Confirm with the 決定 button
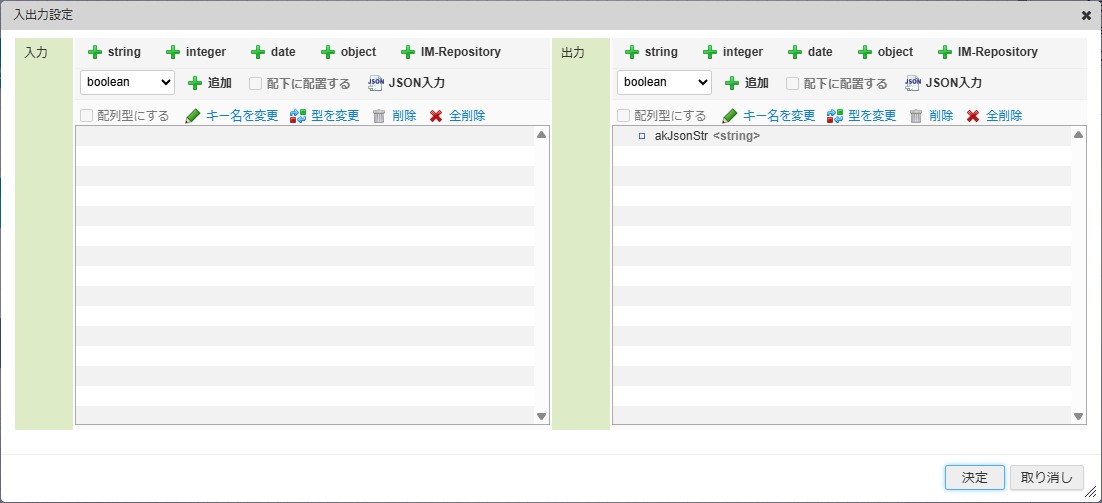The height and width of the screenshot is (503, 1102). (975, 478)
